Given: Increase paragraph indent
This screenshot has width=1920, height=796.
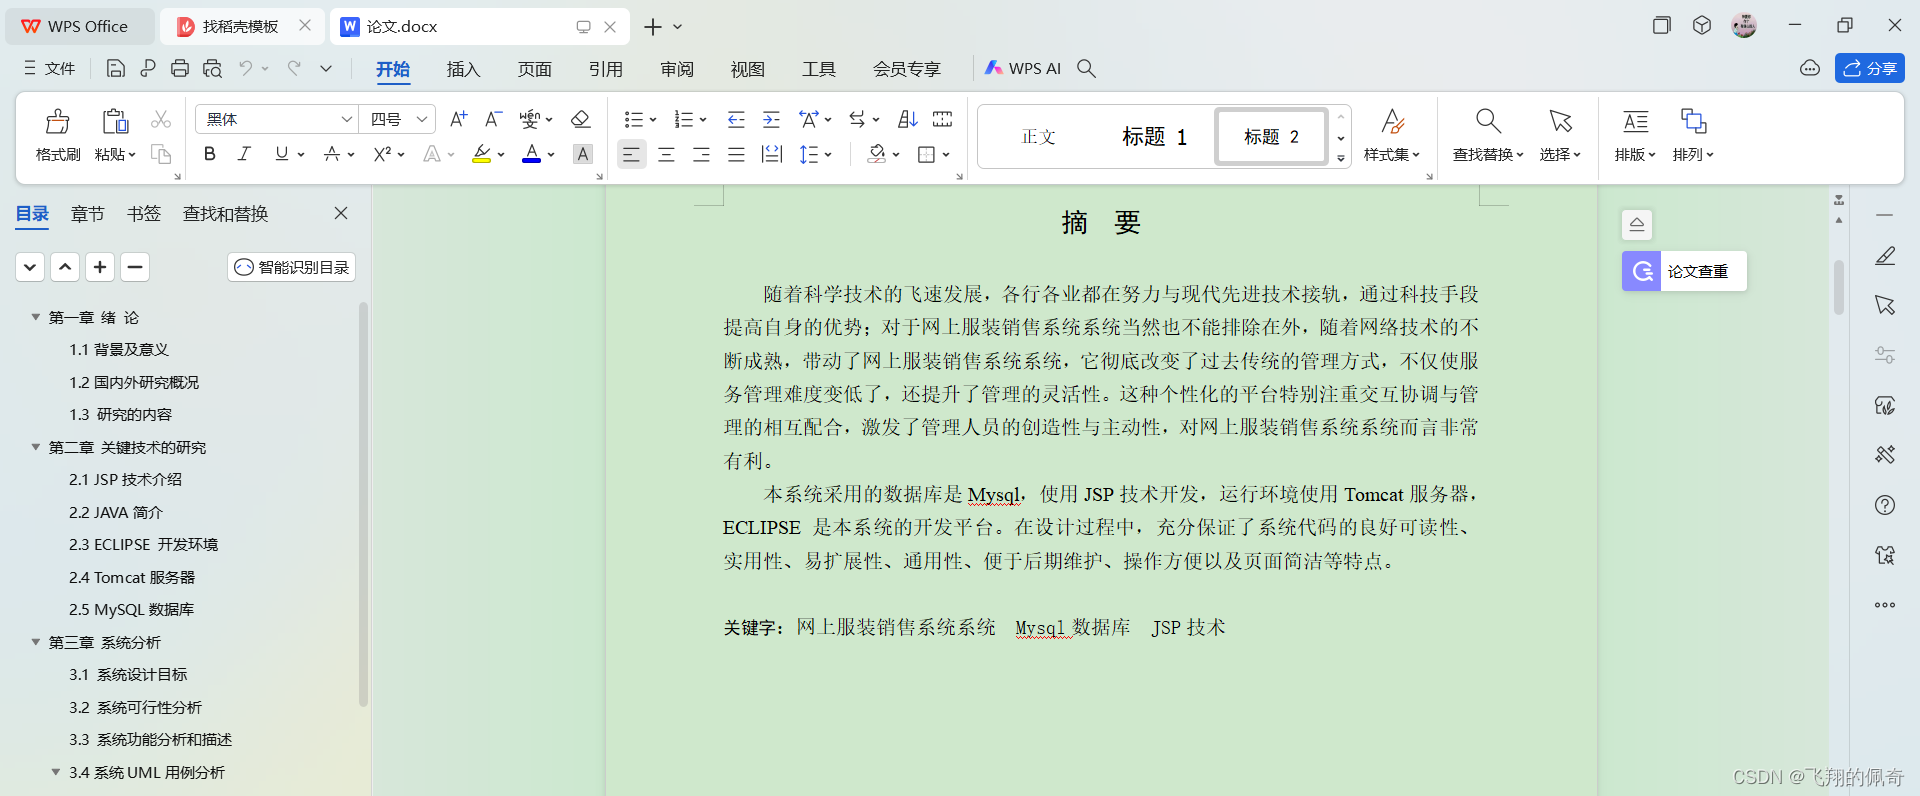Looking at the screenshot, I should (771, 119).
